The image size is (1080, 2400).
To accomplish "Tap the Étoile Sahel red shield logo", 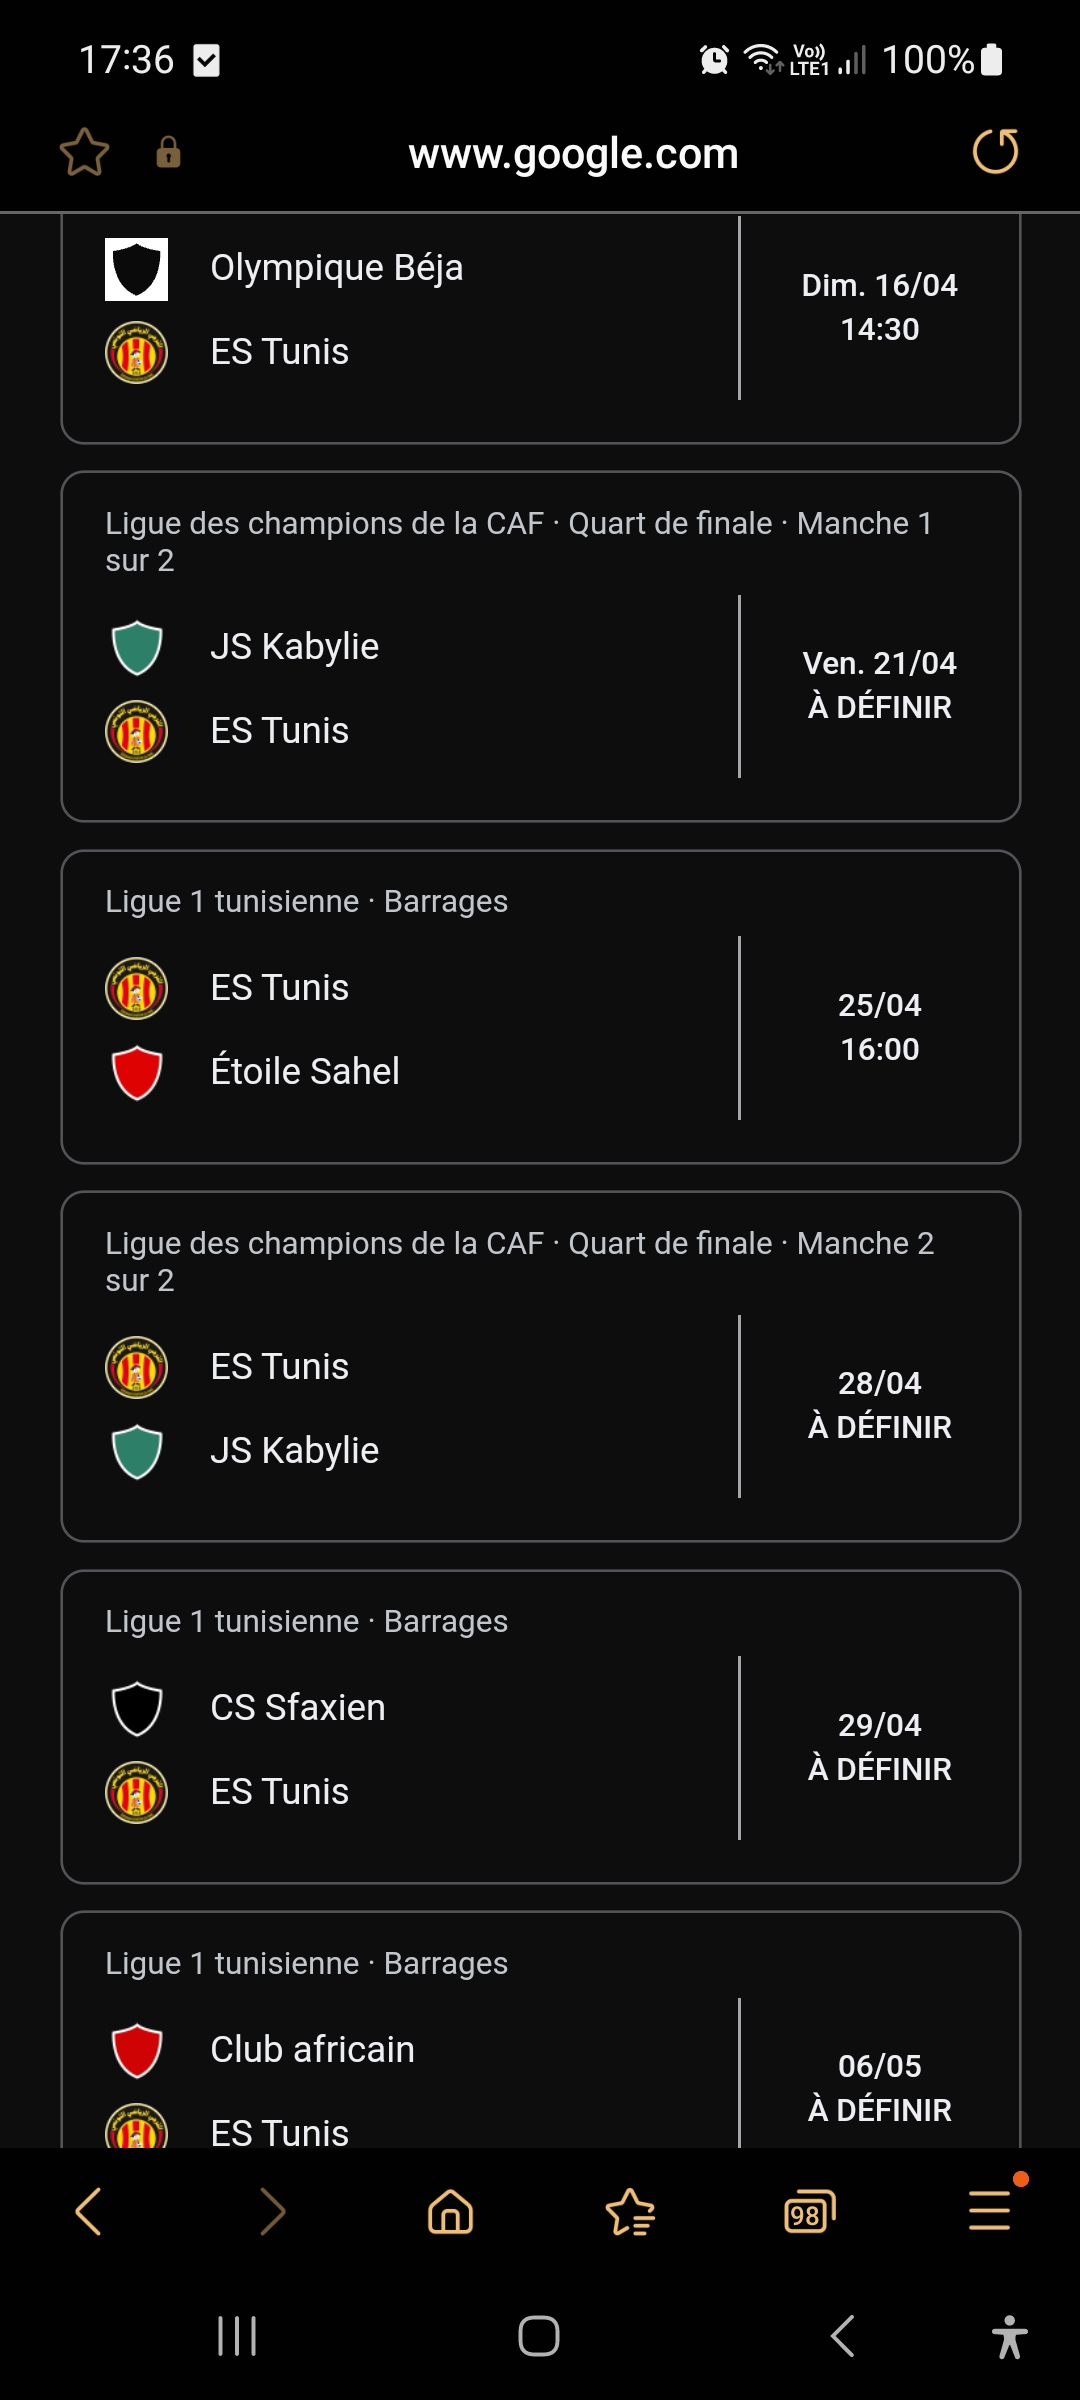I will [x=136, y=1073].
